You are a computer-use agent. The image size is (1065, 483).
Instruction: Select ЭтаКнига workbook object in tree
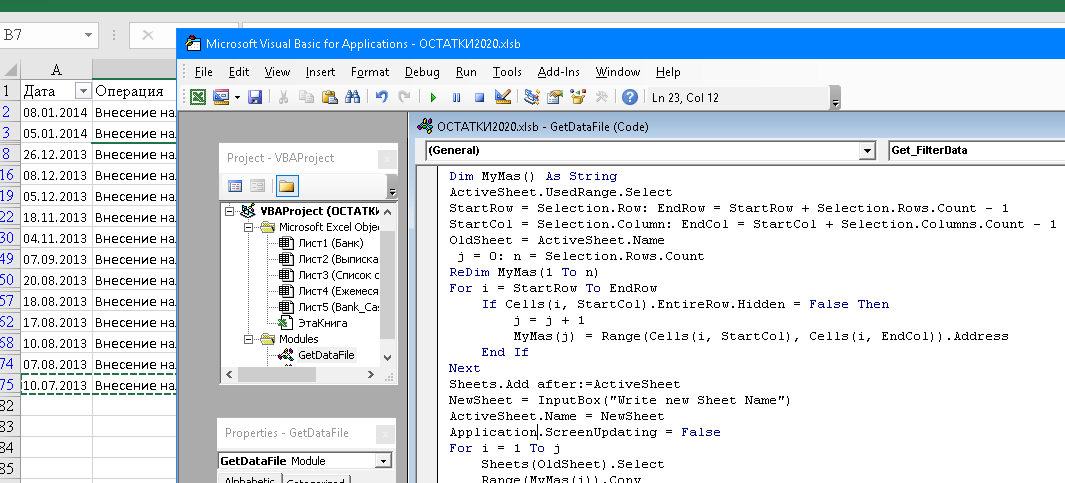click(313, 323)
